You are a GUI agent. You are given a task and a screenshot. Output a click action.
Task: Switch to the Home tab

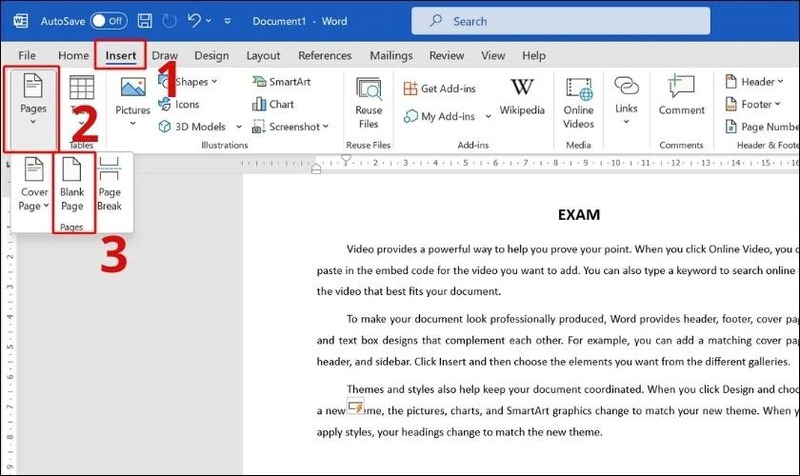click(73, 55)
